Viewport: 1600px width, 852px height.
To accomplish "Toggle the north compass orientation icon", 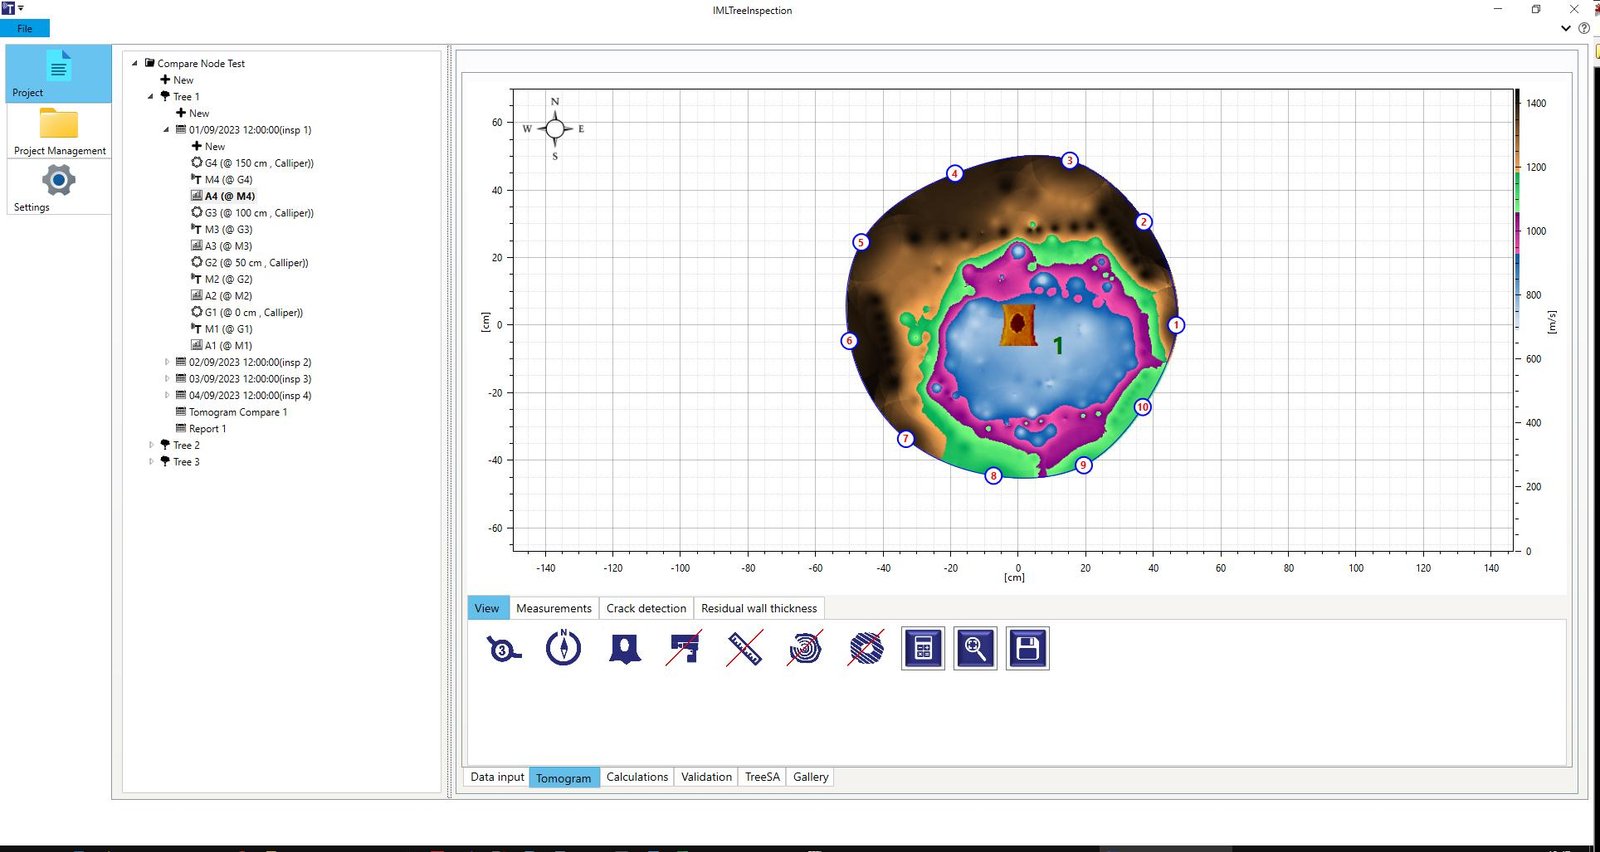I will click(564, 648).
